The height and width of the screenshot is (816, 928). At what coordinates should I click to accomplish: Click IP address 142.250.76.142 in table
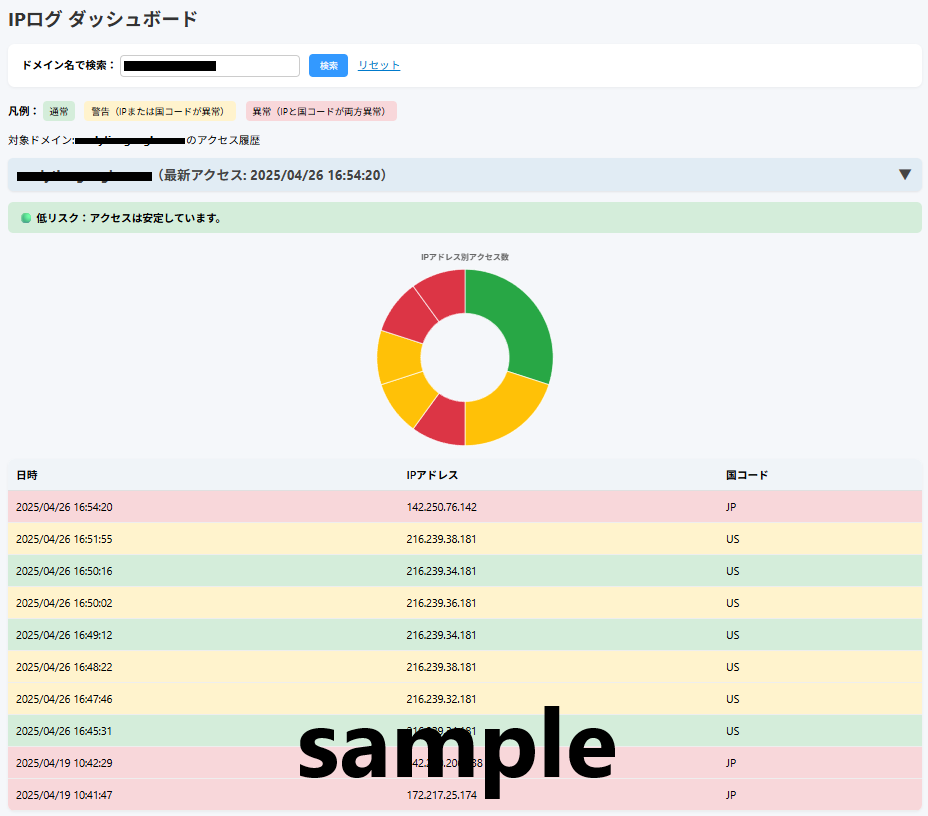[x=441, y=507]
